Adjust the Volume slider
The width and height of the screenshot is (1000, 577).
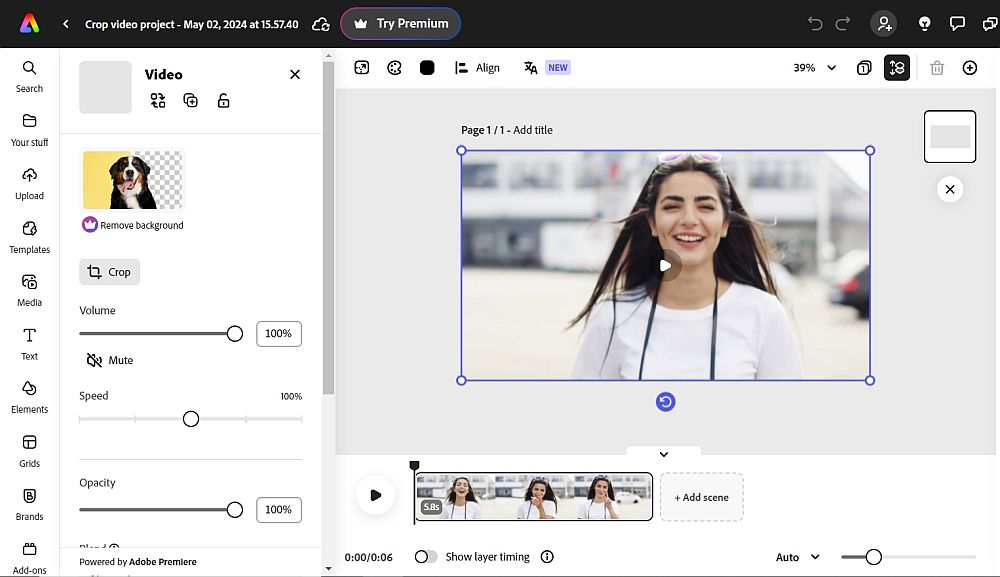tap(234, 333)
